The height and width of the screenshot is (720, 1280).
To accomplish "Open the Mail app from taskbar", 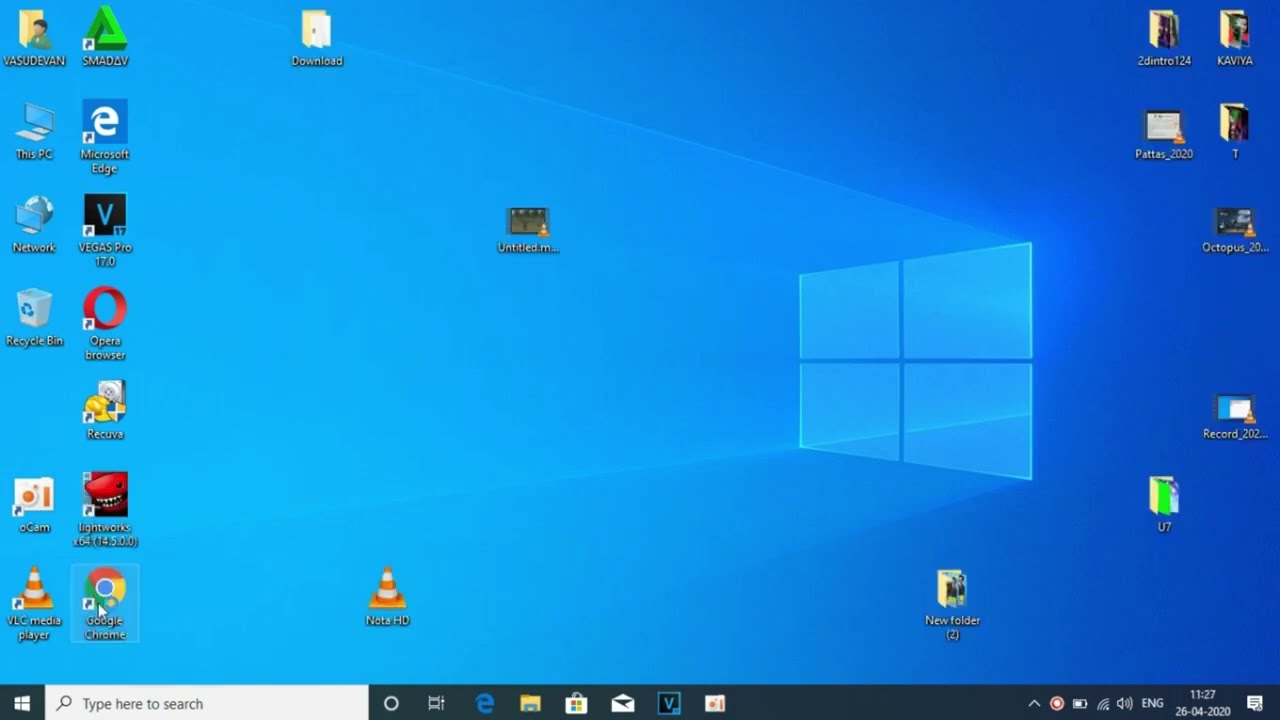I will pyautogui.click(x=623, y=703).
